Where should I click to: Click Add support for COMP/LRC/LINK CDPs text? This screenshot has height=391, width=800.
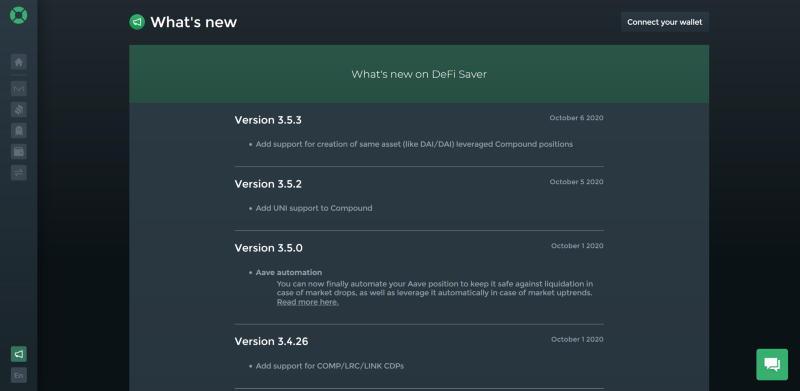[x=330, y=366]
